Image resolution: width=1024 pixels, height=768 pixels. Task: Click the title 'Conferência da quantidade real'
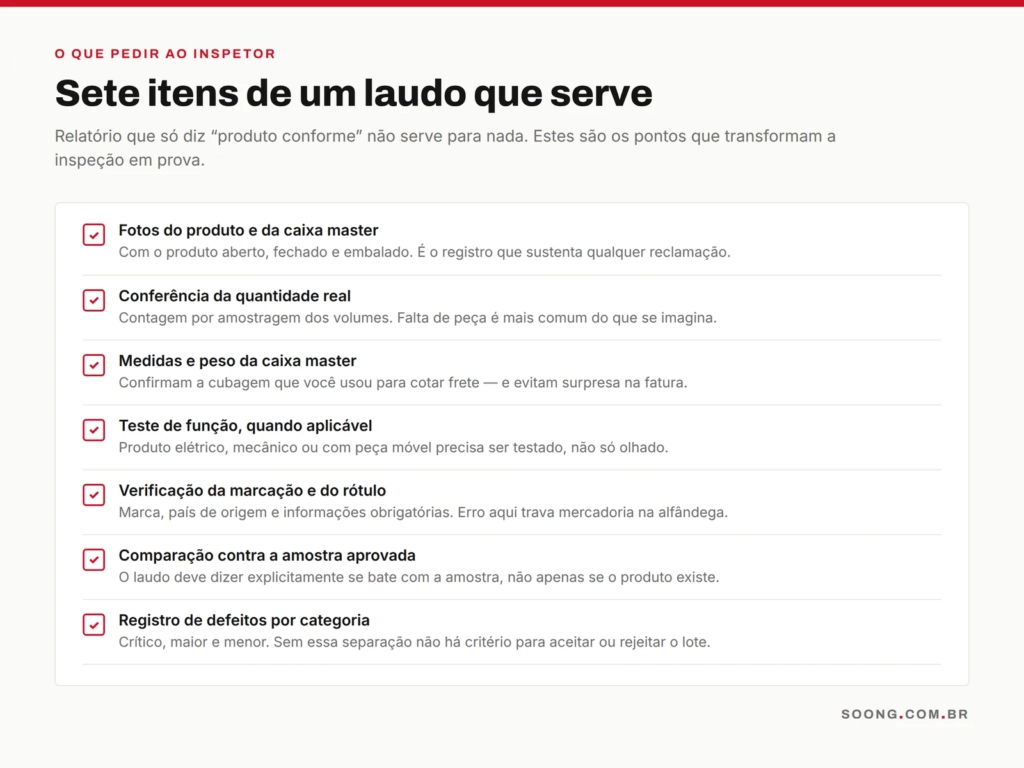pos(234,296)
